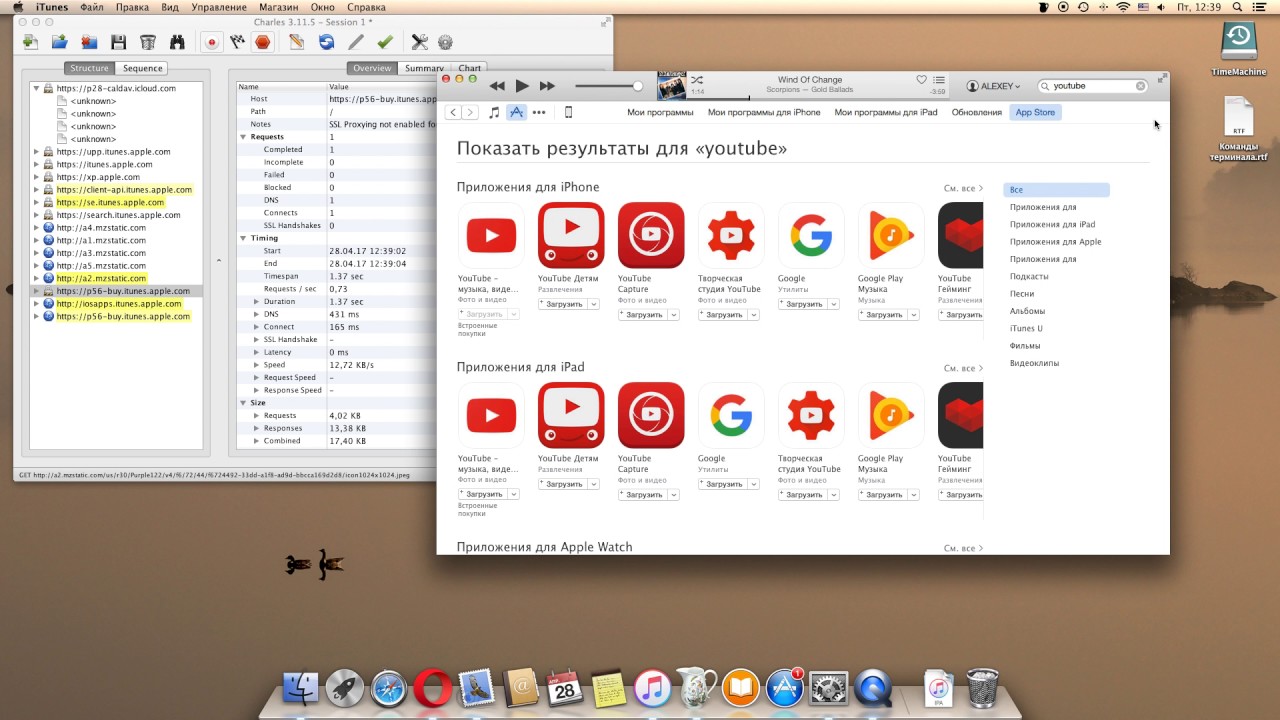Go back with iTunes back arrow

(453, 112)
